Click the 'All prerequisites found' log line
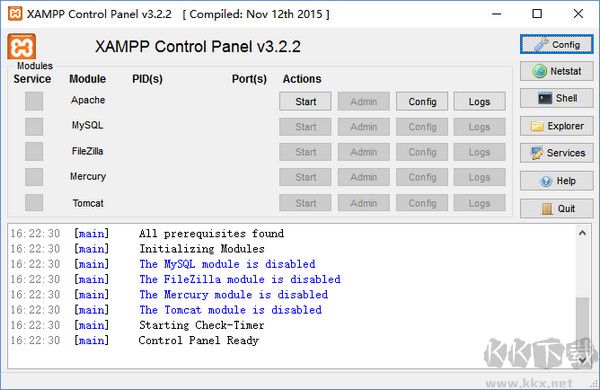This screenshot has height=390, width=600. pos(211,233)
